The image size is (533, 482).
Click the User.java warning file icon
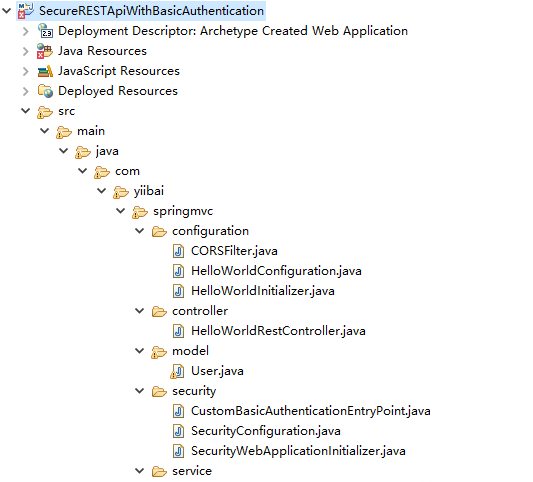[177, 371]
